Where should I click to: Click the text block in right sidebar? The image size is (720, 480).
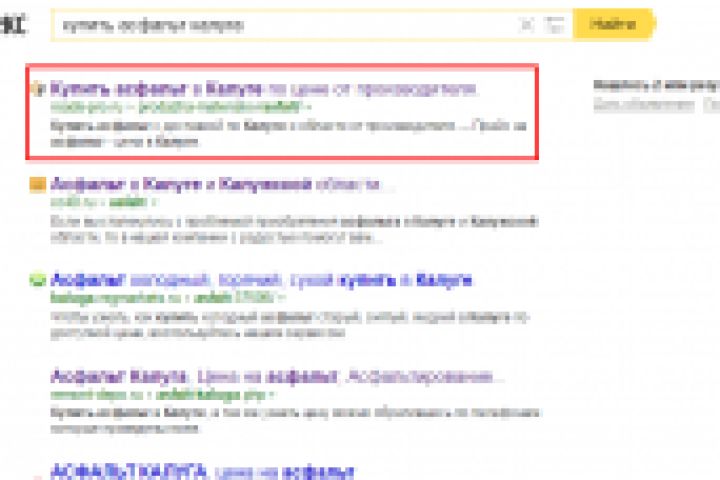click(657, 96)
